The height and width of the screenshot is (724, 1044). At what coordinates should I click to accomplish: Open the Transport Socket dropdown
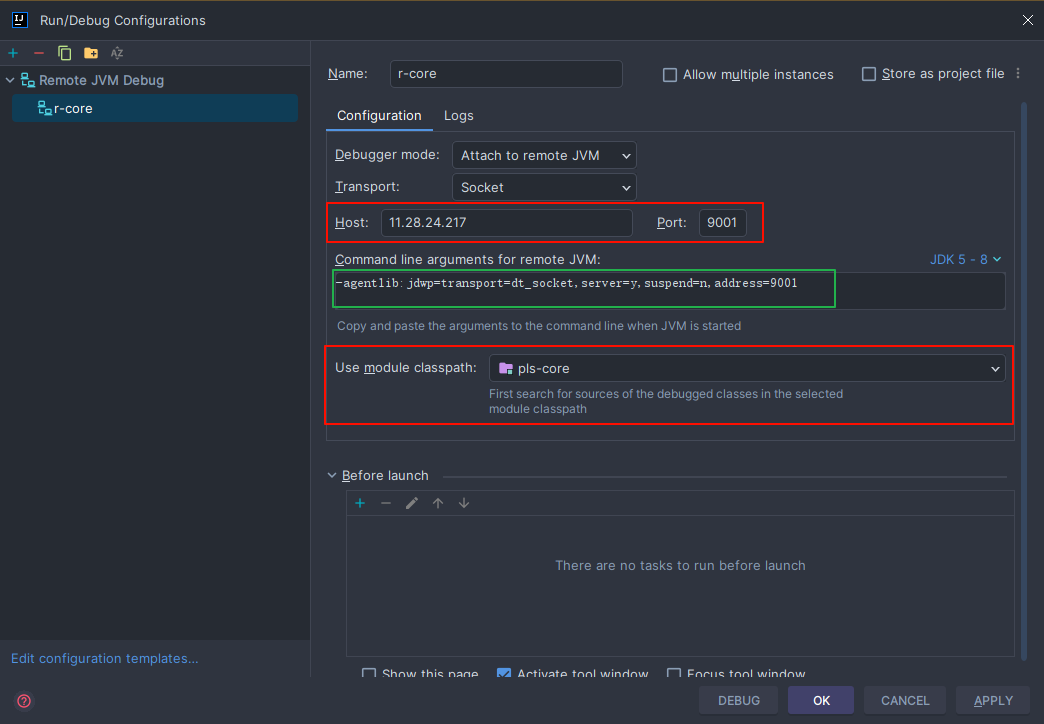(544, 187)
